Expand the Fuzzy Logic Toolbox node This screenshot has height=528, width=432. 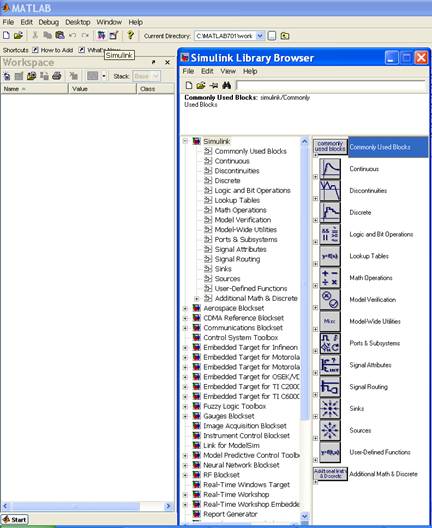coord(185,406)
